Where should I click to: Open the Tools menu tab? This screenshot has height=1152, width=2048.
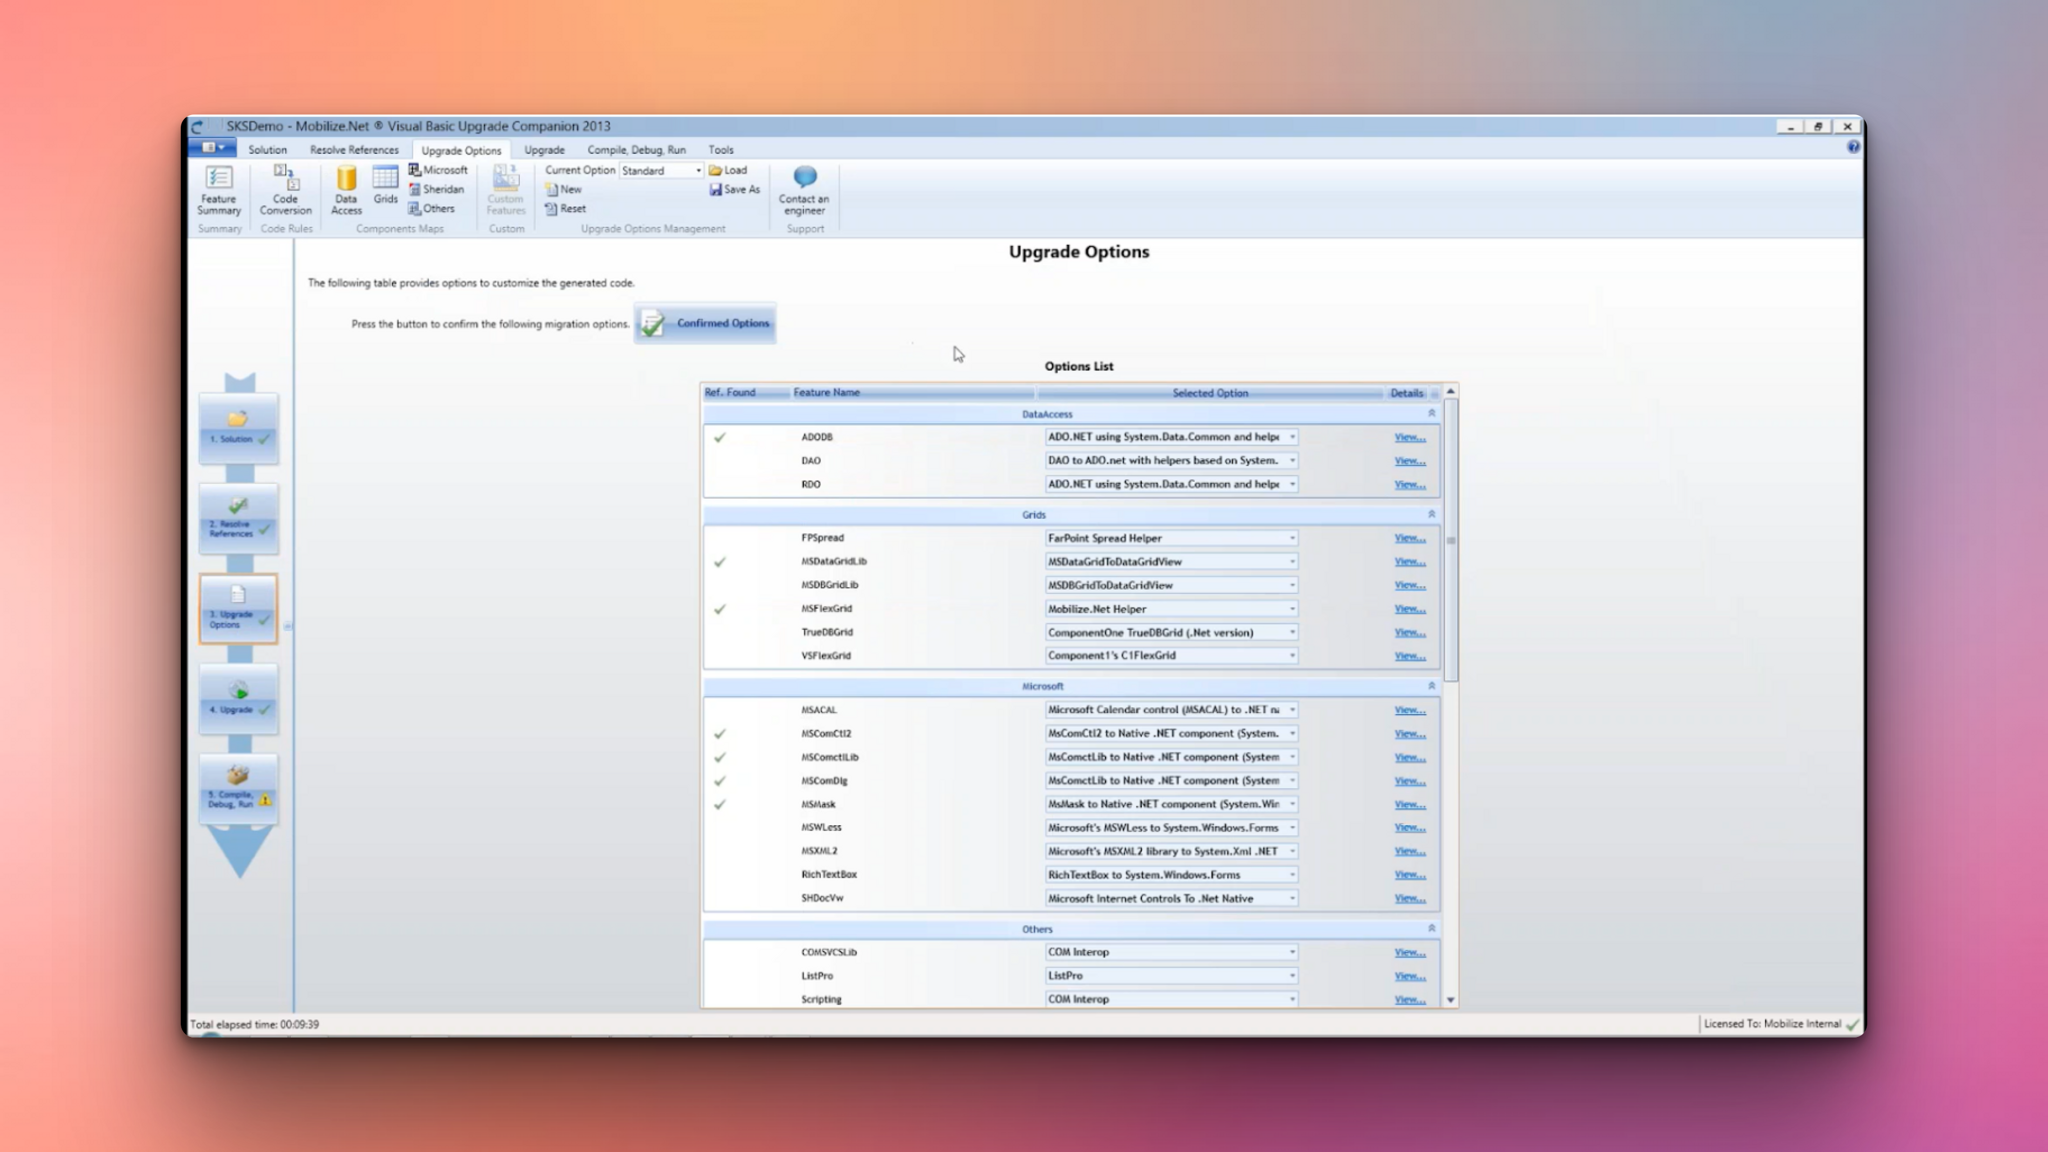click(x=721, y=149)
